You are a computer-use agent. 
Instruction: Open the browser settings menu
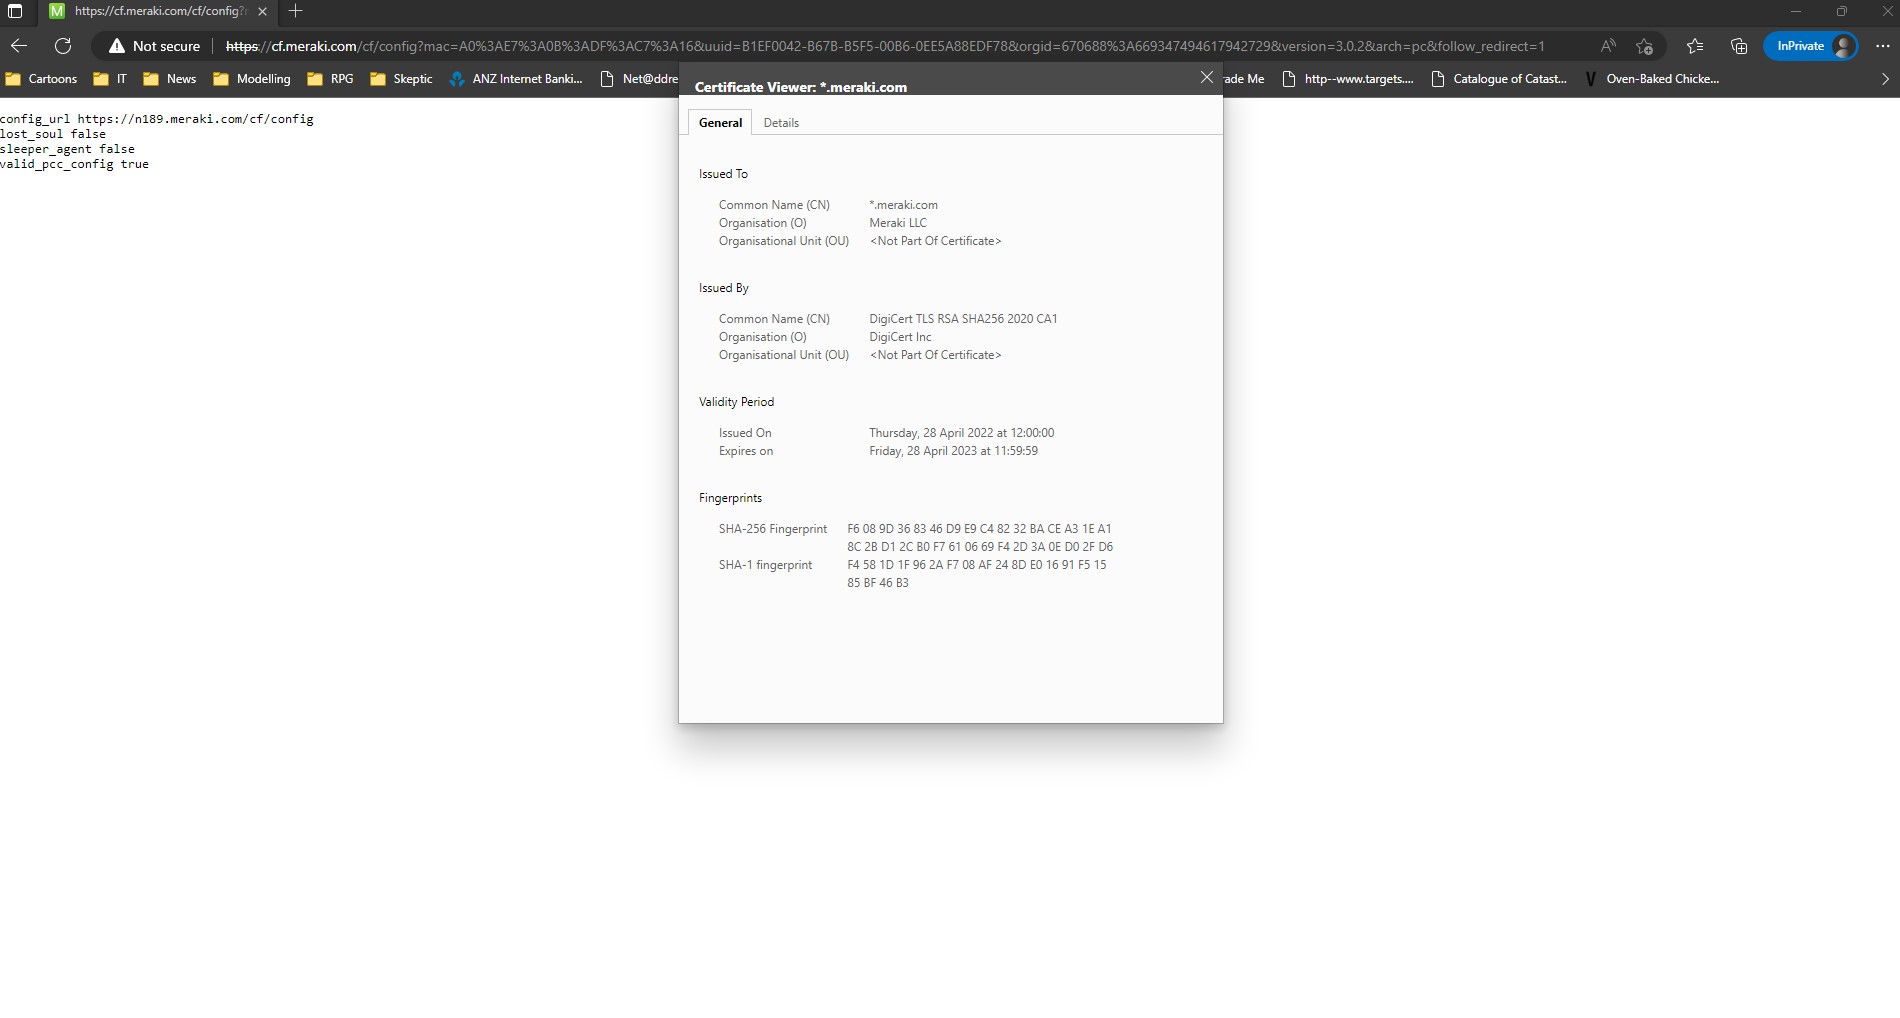click(1882, 46)
